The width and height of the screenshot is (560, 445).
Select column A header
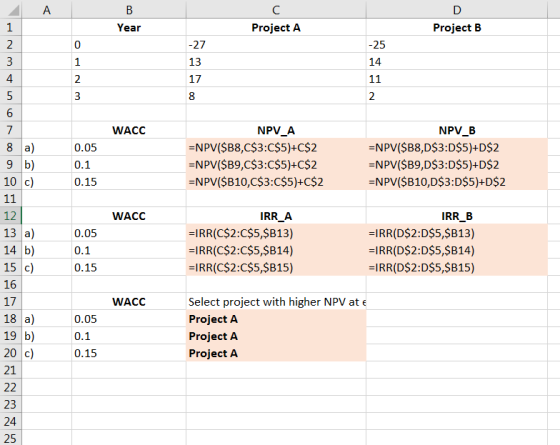coord(46,10)
